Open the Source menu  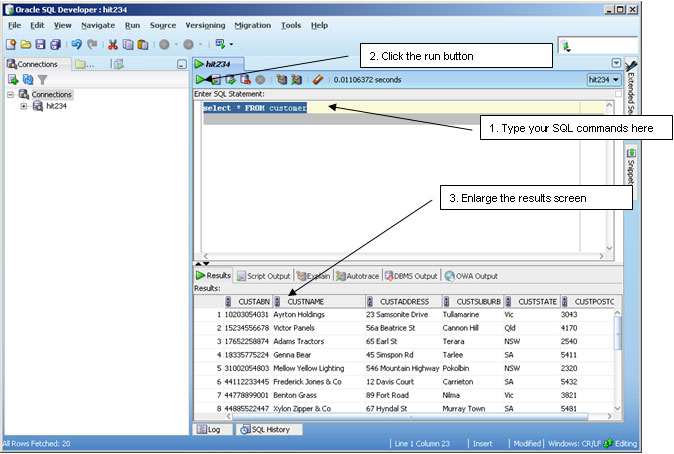pyautogui.click(x=163, y=25)
